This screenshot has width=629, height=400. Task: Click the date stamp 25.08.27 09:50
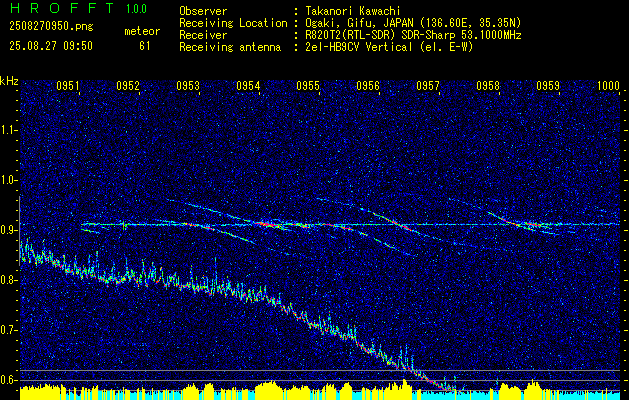[51, 46]
